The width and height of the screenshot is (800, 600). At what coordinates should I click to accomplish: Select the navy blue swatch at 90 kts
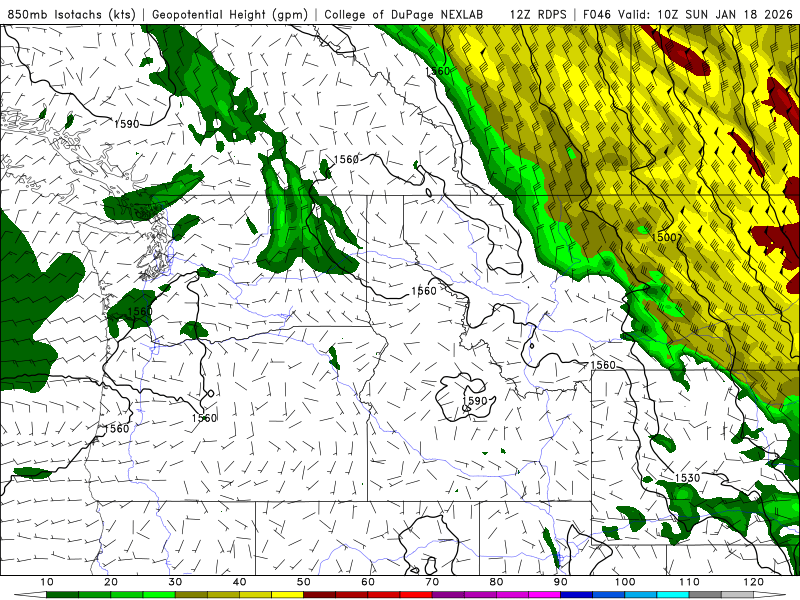pos(577,595)
